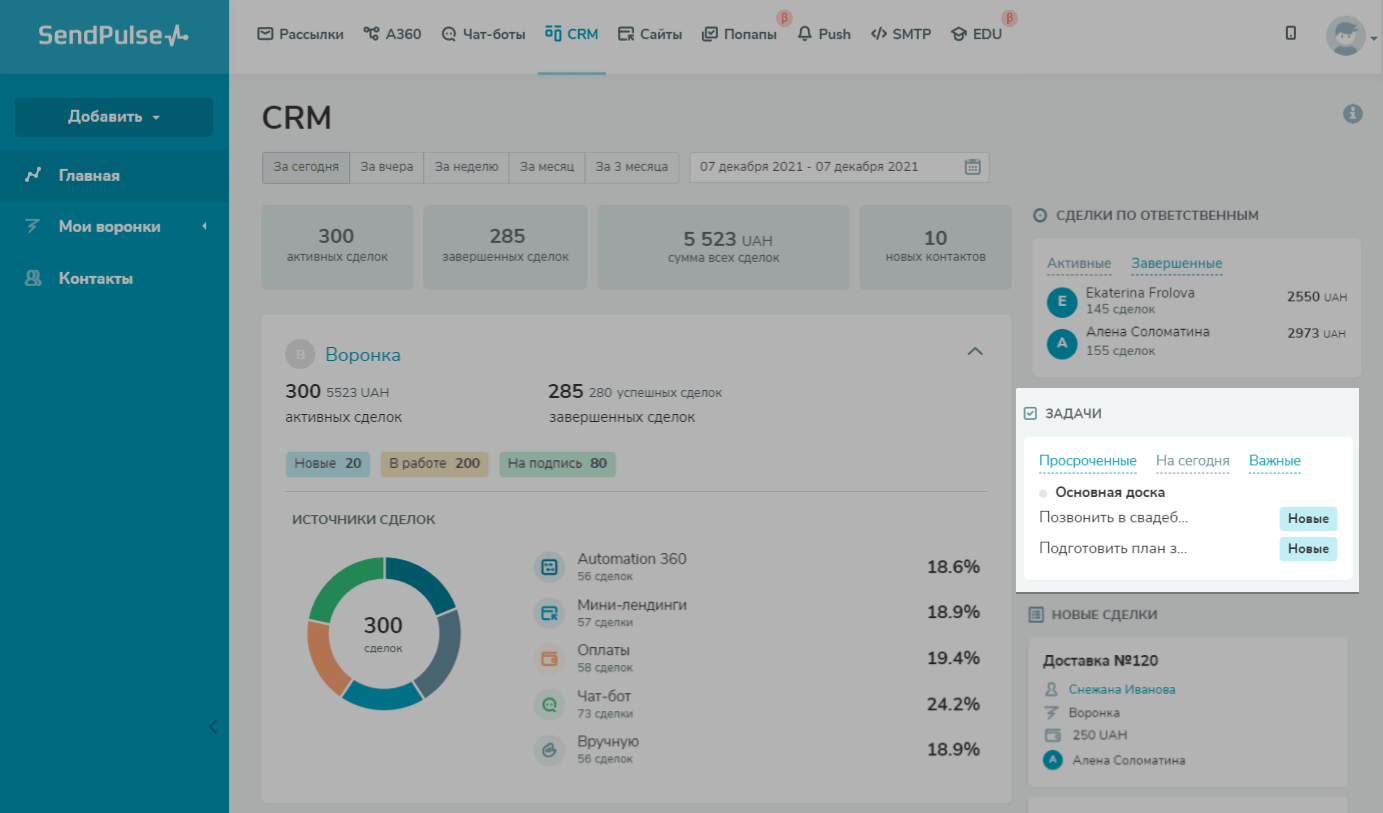Open the Добавить dropdown button
The image size is (1383, 813).
[114, 117]
